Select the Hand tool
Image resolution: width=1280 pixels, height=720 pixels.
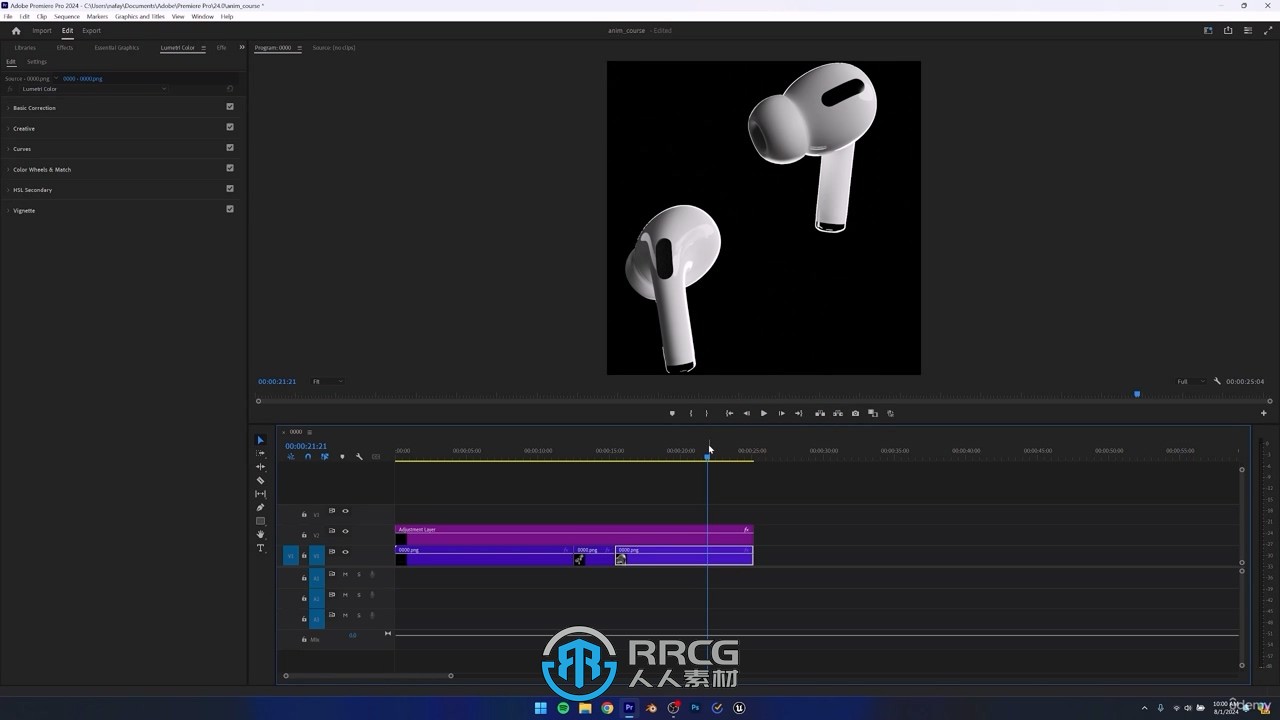coord(261,534)
